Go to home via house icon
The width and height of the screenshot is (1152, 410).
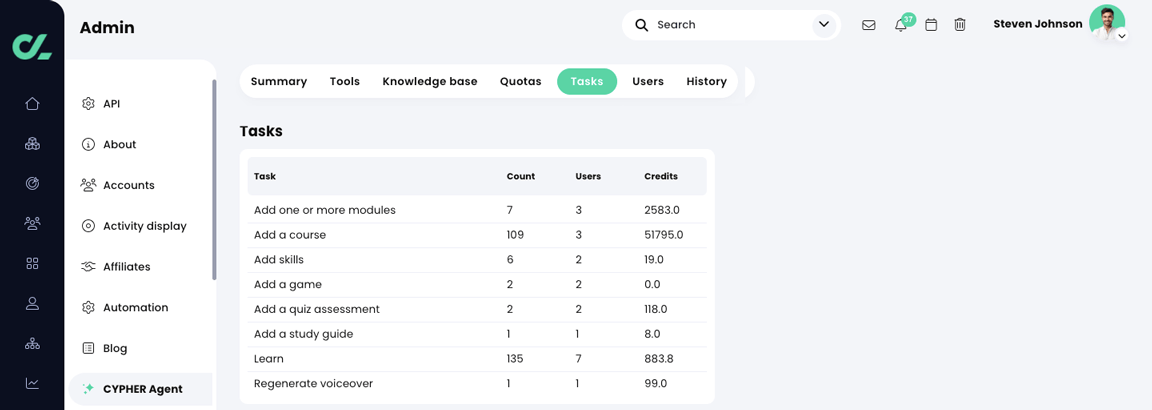pos(32,104)
